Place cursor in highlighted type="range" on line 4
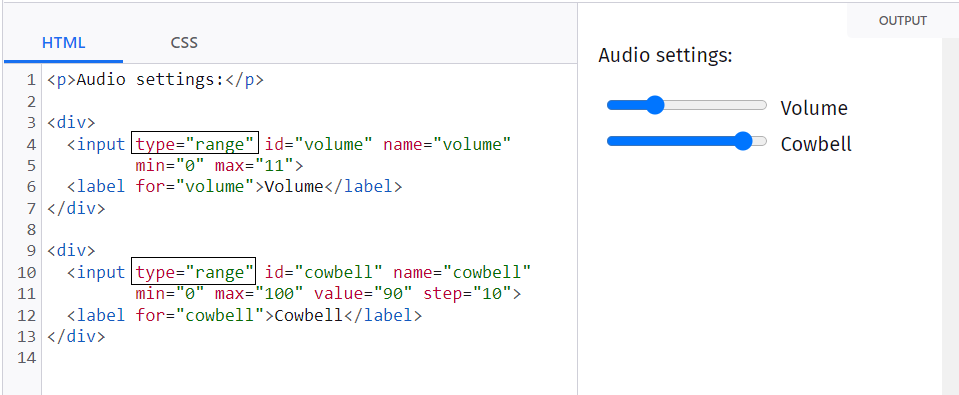The image size is (959, 395). pos(195,145)
